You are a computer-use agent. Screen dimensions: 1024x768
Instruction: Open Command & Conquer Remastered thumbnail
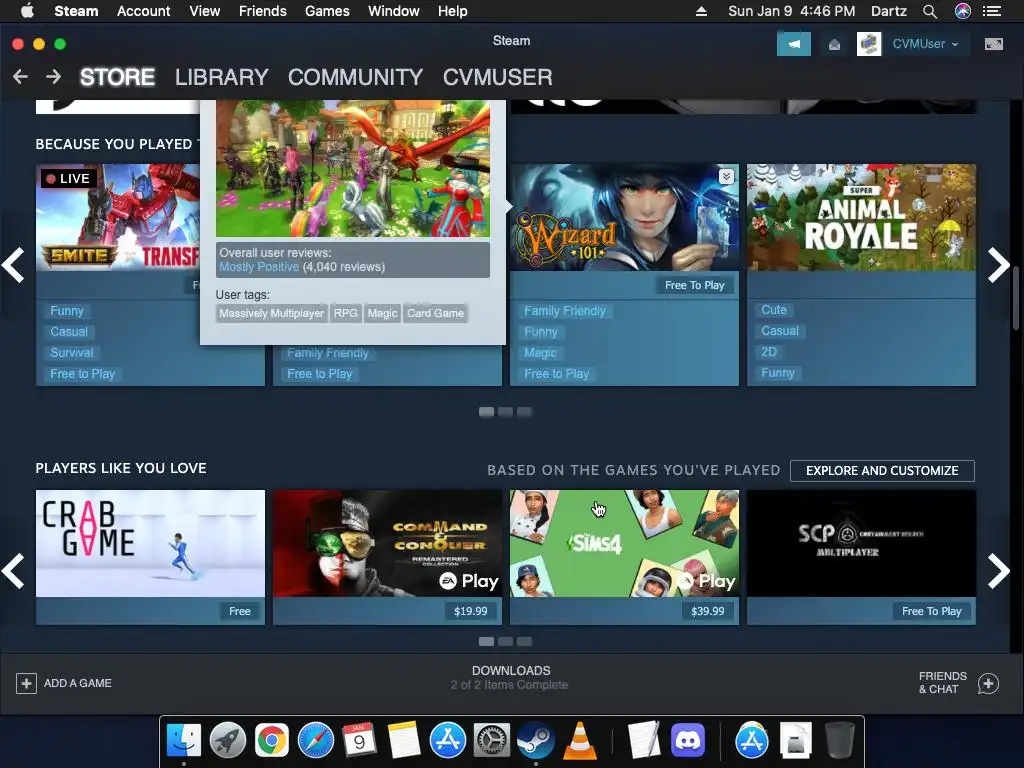click(387, 543)
